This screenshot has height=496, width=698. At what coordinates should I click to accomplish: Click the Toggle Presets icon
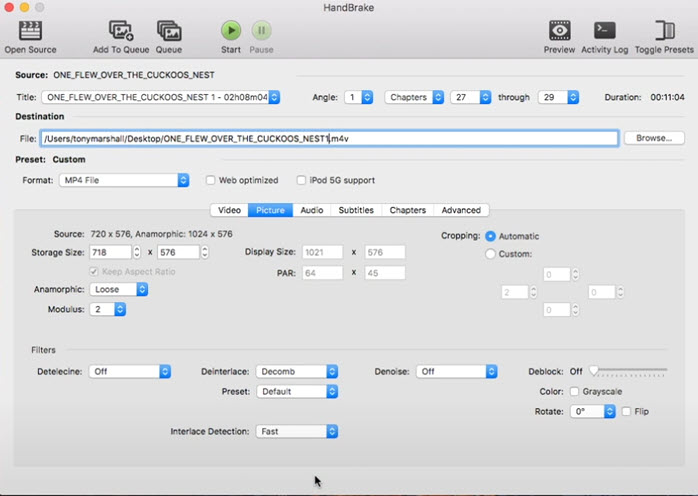(x=664, y=30)
